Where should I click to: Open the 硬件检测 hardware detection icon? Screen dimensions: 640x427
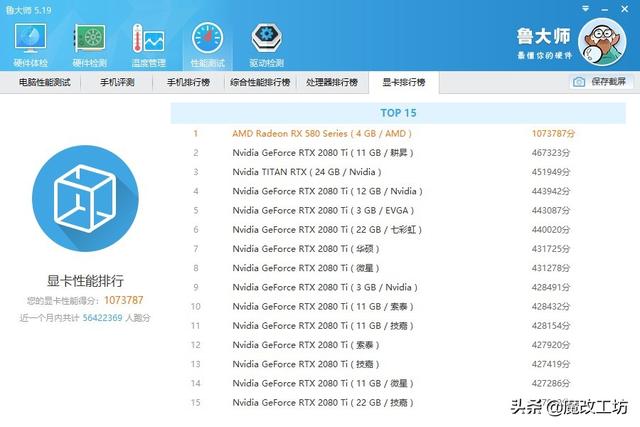click(89, 44)
